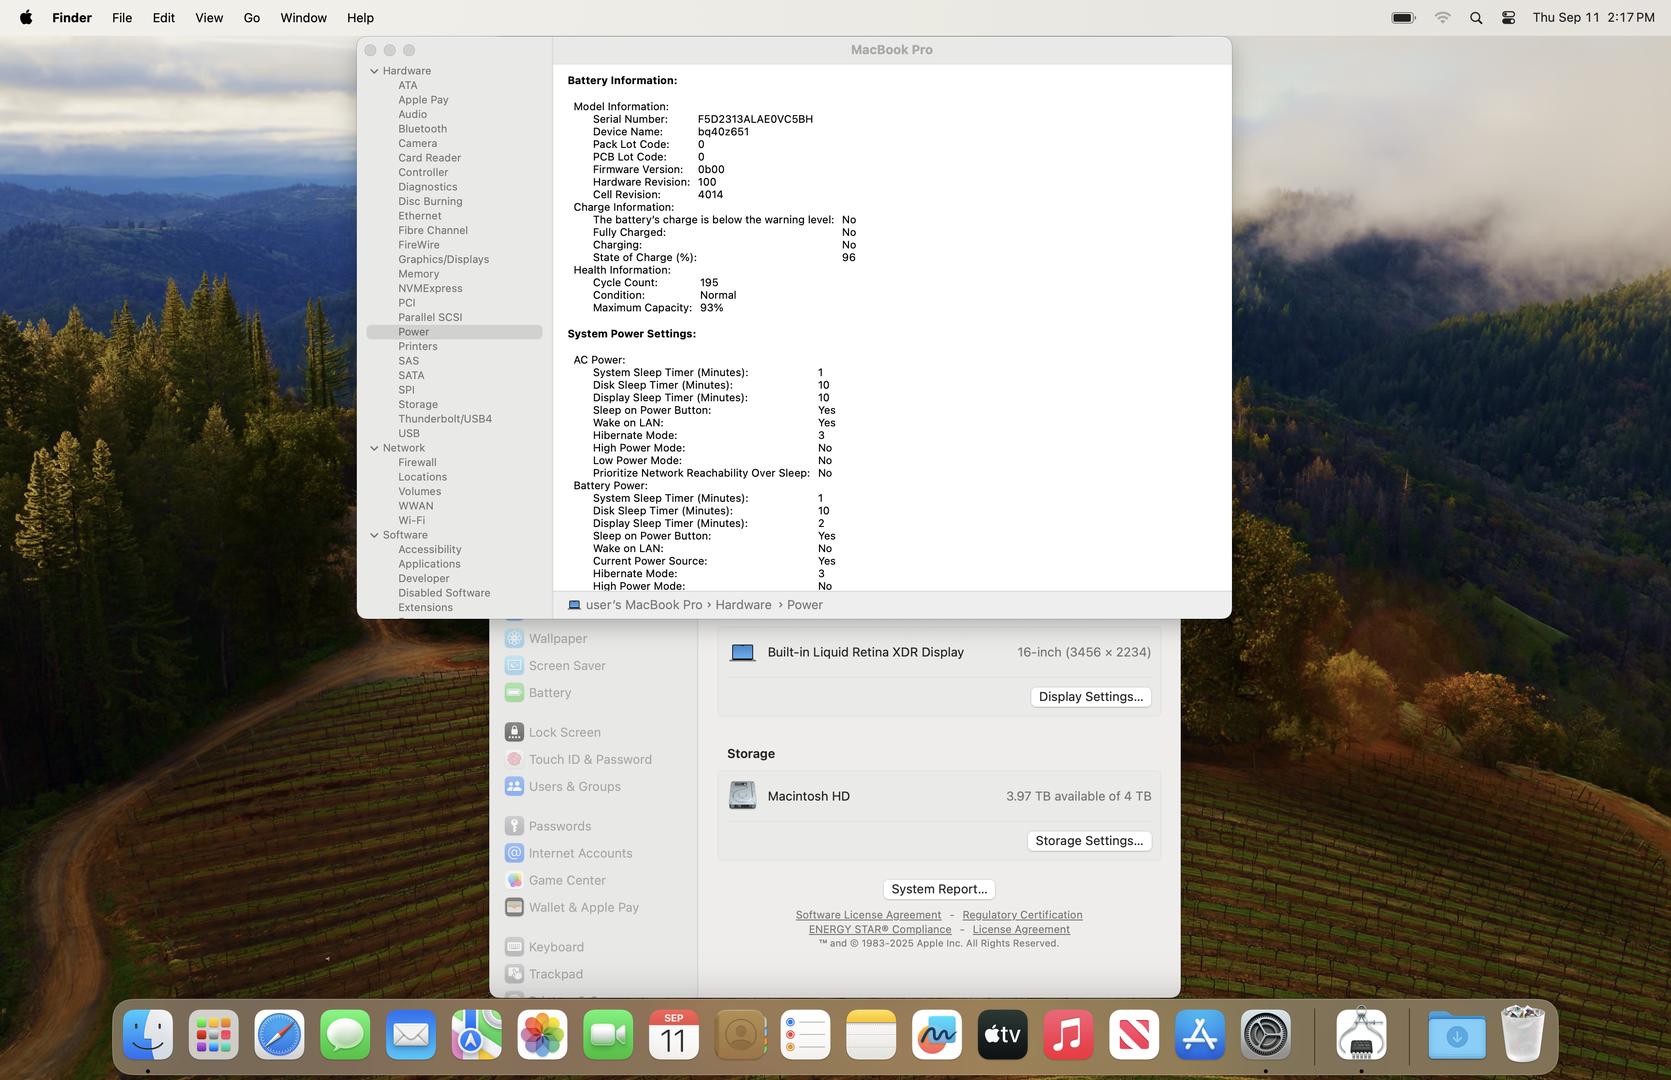Select Firewall under Network
Screen dimensions: 1671x1080
(417, 462)
